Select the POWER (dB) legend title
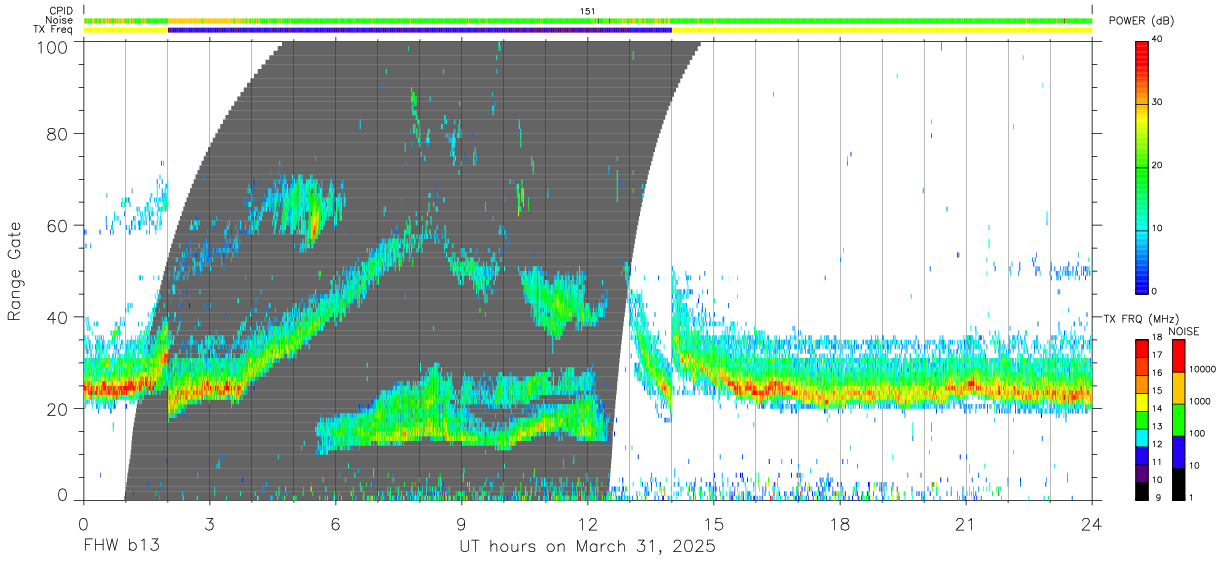 (1143, 21)
